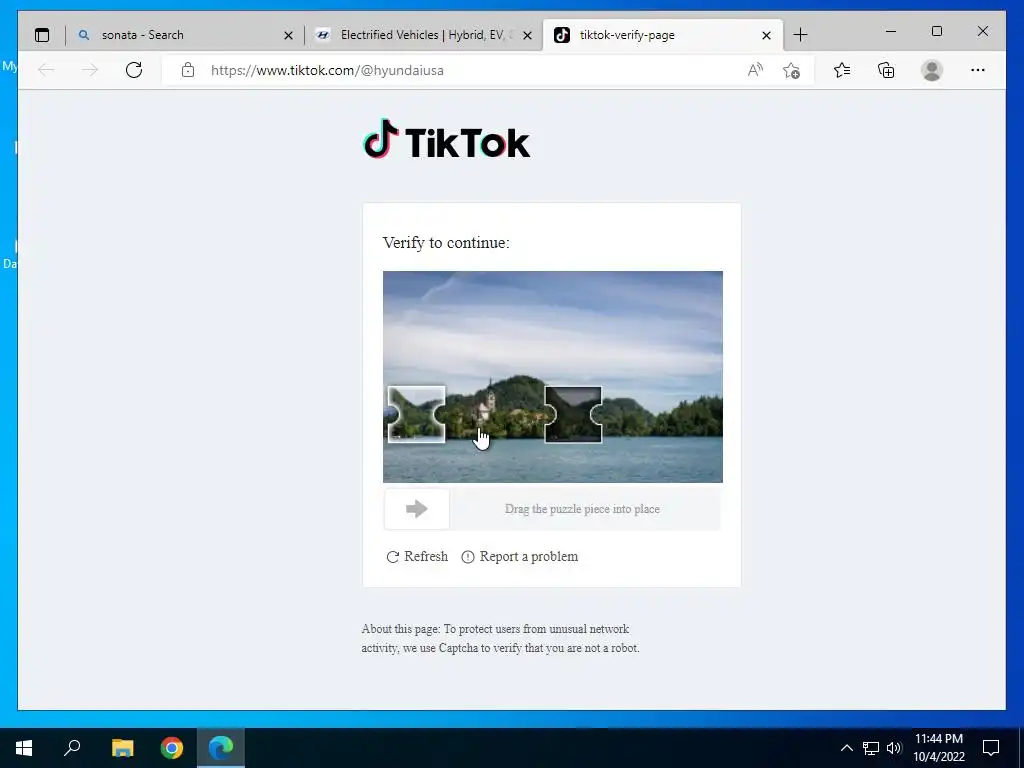The width and height of the screenshot is (1024, 768).
Task: Select the tiktok-verify-page tab
Action: (x=662, y=35)
